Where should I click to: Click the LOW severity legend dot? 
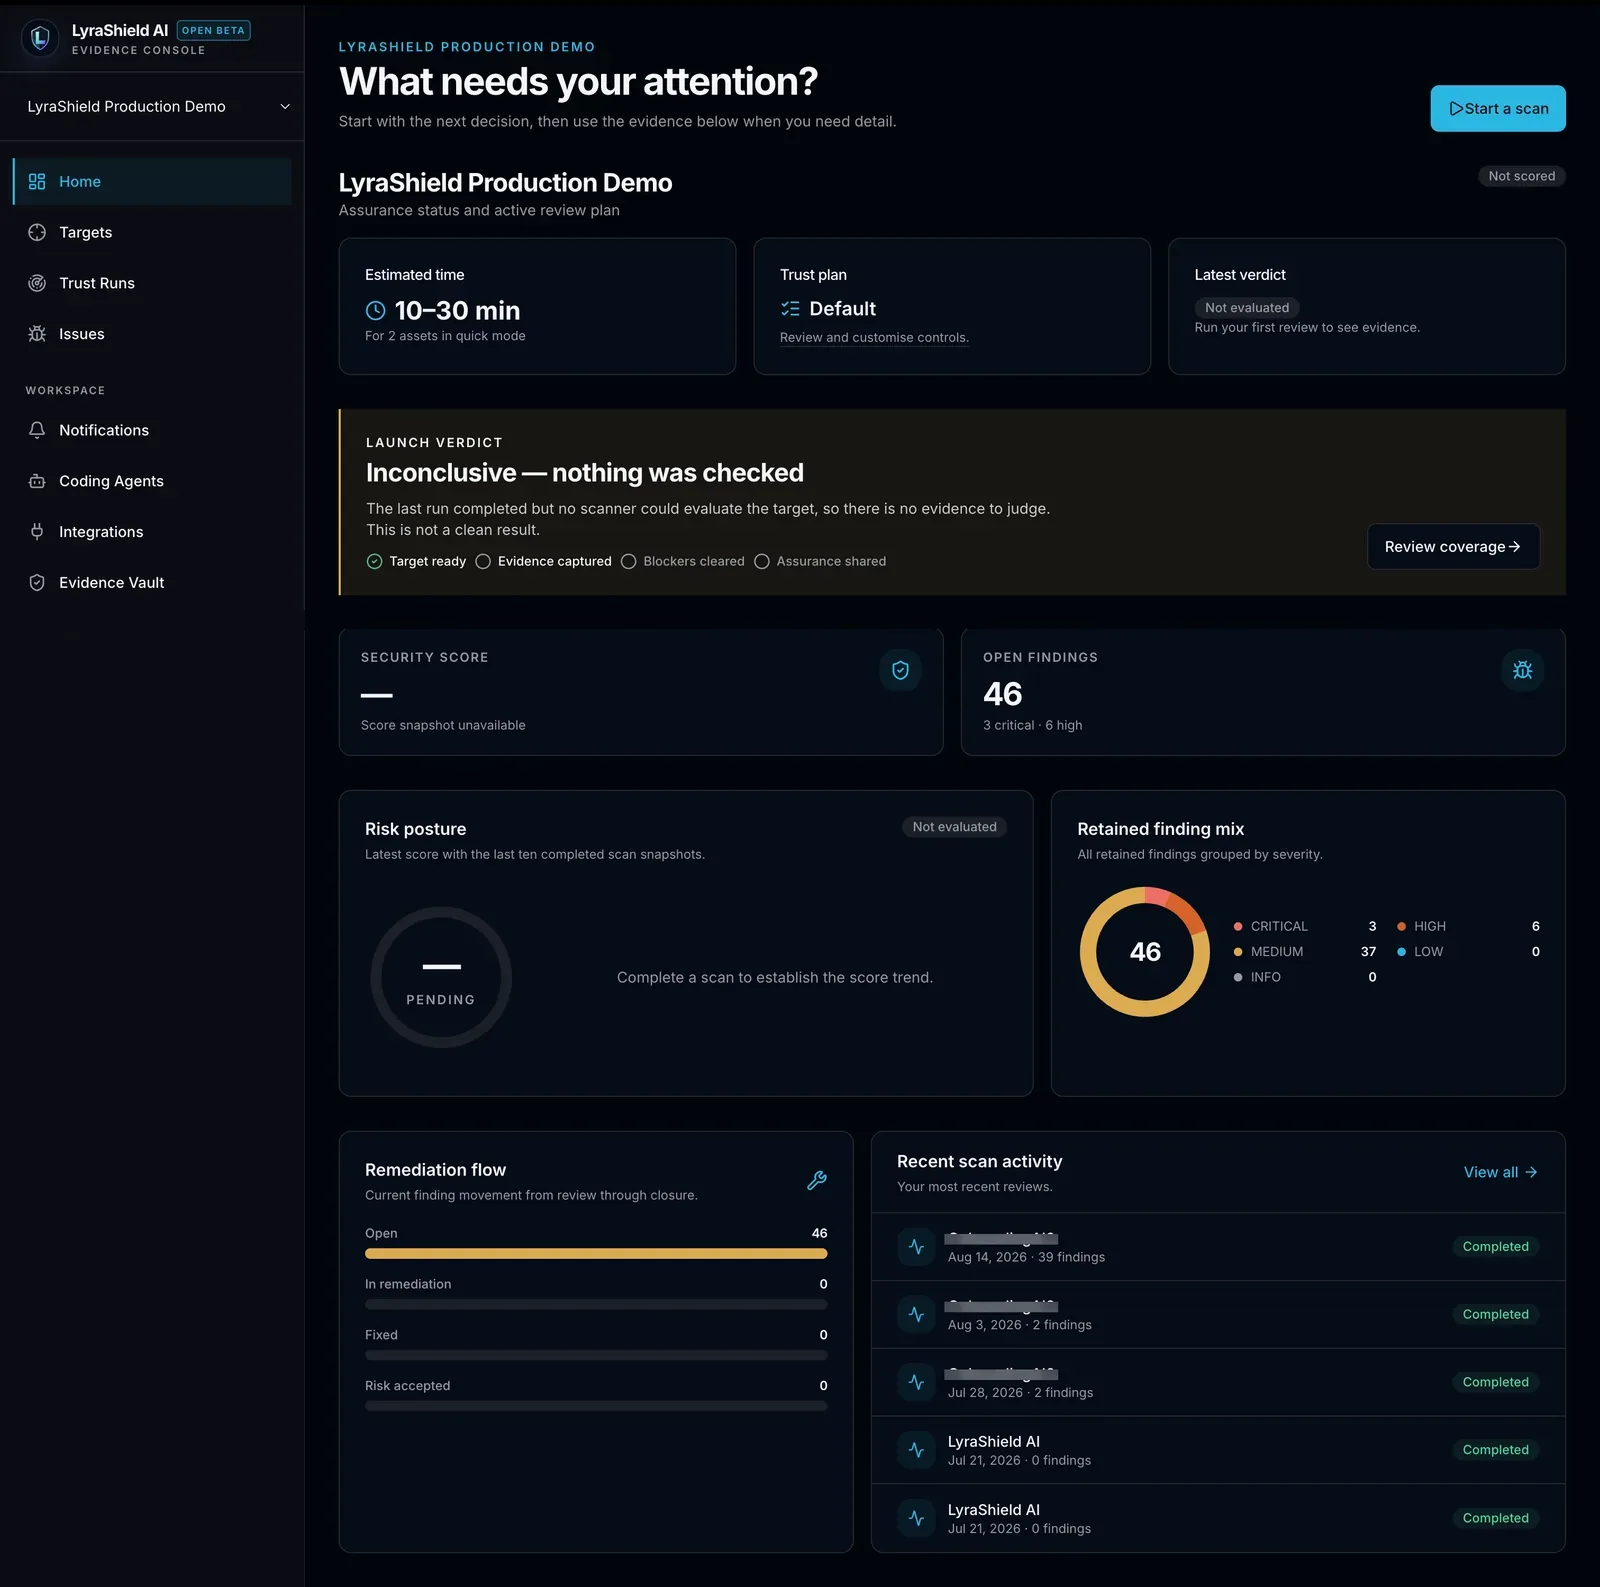(1401, 952)
